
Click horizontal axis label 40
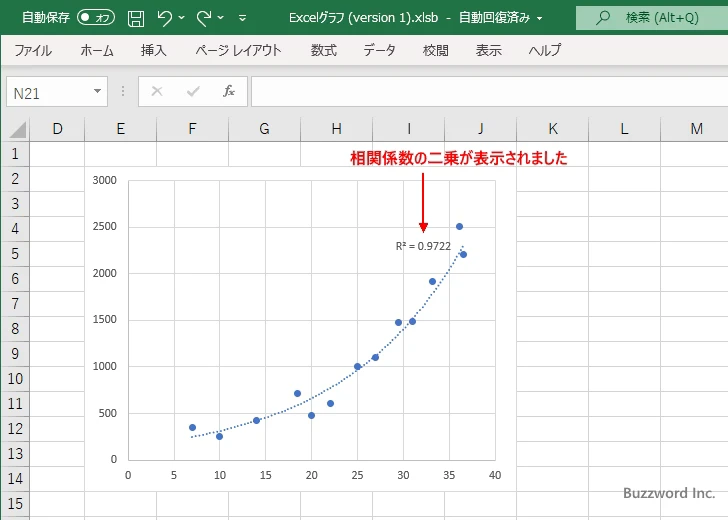495,475
